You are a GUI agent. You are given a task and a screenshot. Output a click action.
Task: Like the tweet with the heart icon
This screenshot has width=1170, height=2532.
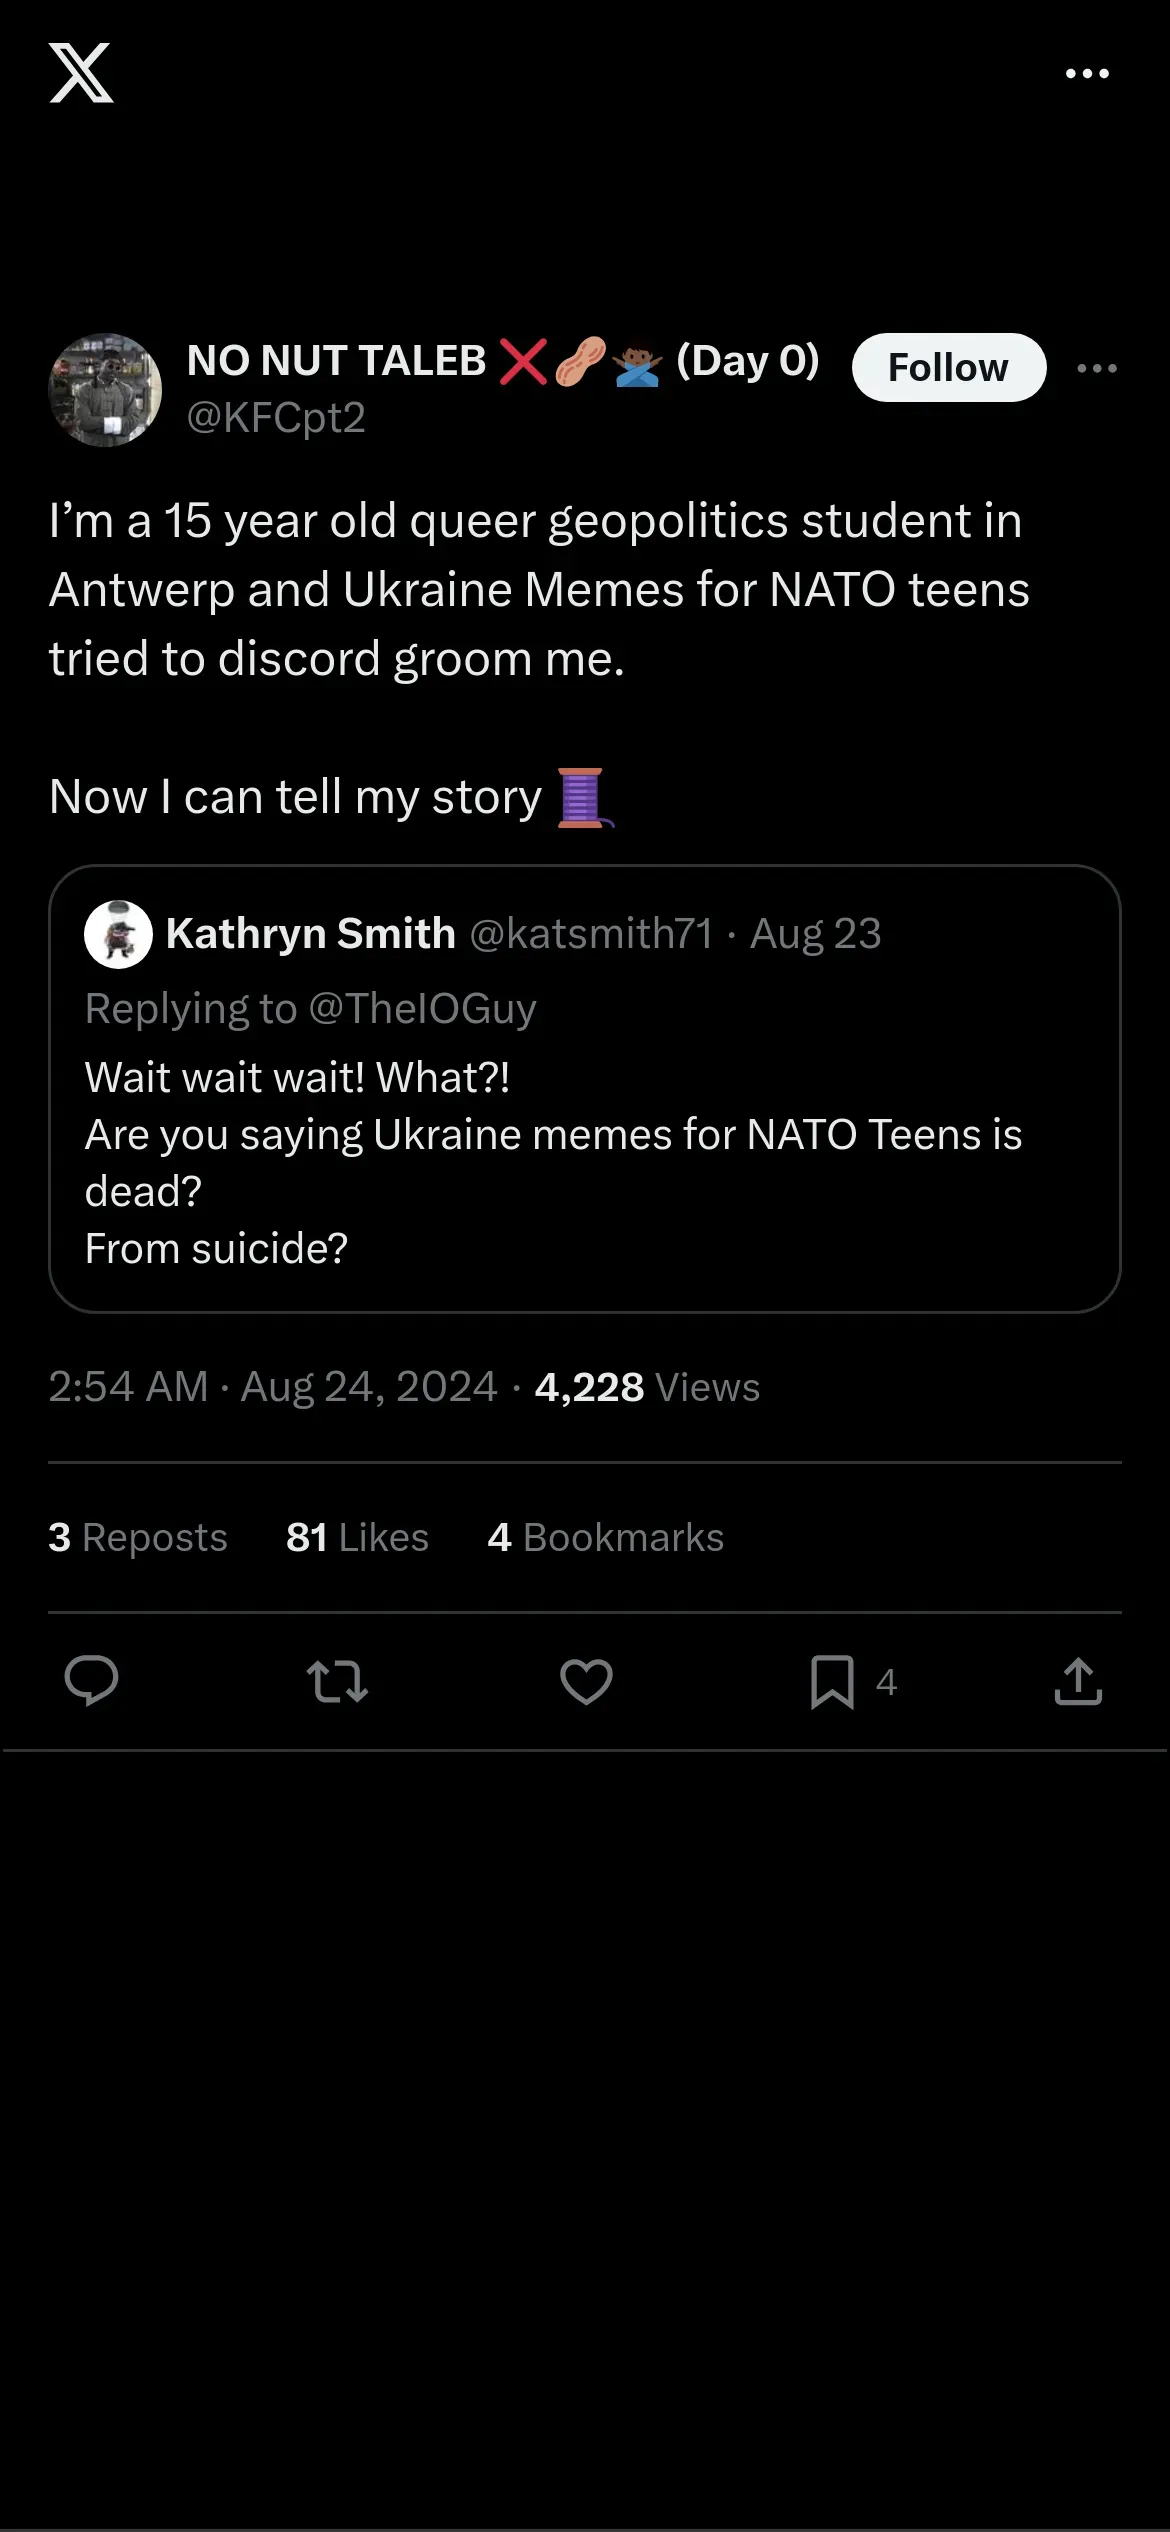click(x=586, y=1681)
